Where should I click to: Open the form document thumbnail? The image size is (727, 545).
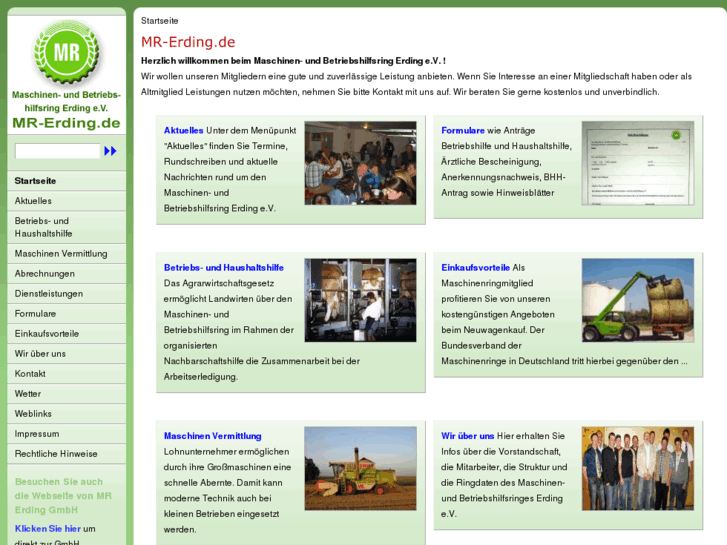(638, 163)
